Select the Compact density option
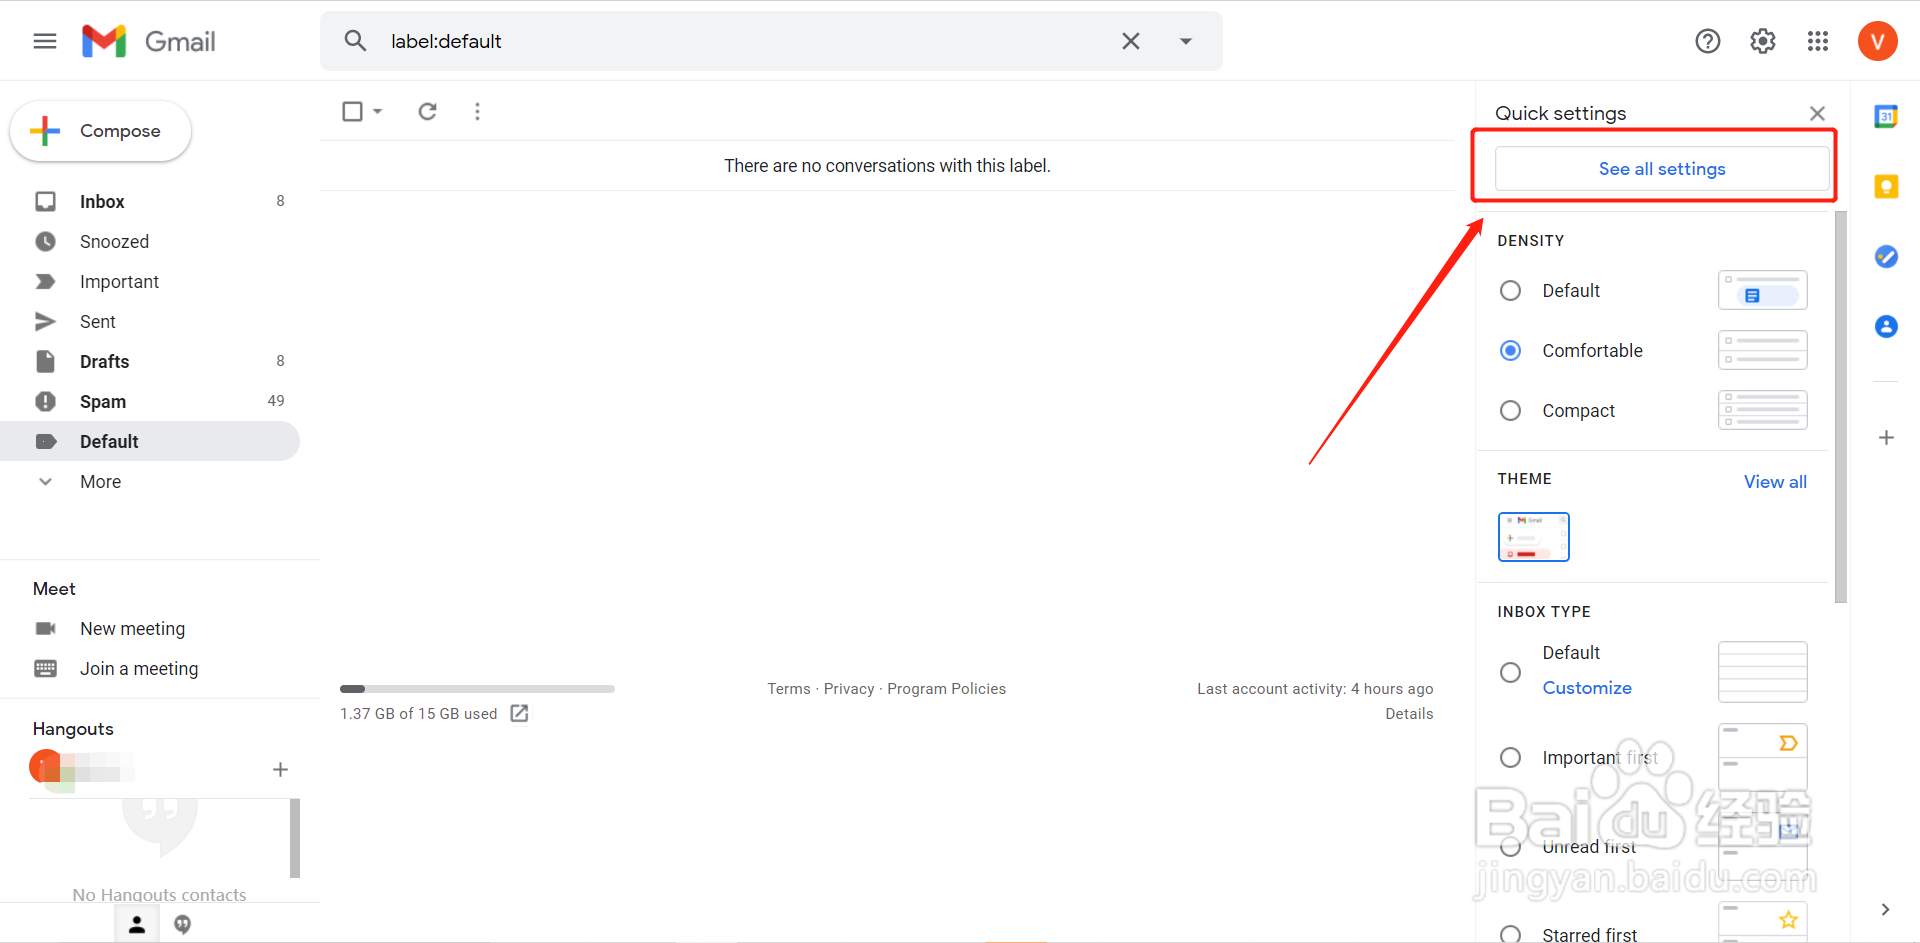The width and height of the screenshot is (1920, 943). [x=1510, y=410]
